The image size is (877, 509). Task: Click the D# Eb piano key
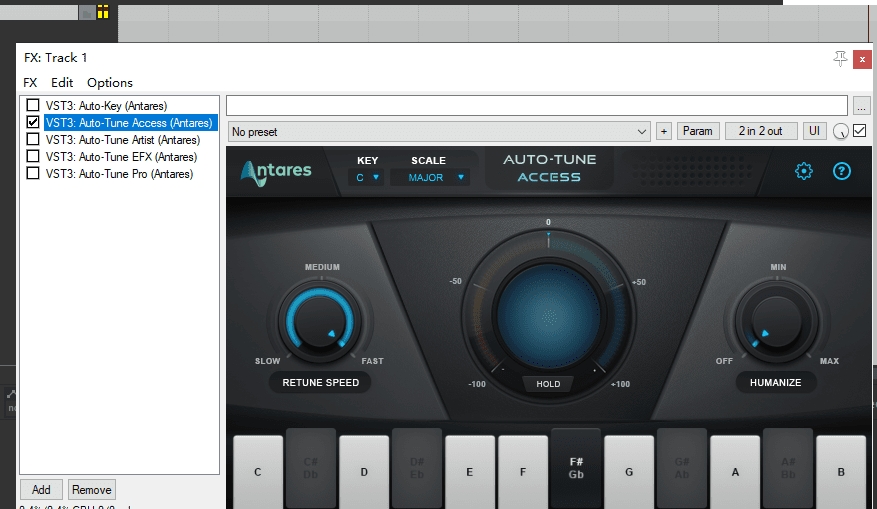tap(417, 468)
